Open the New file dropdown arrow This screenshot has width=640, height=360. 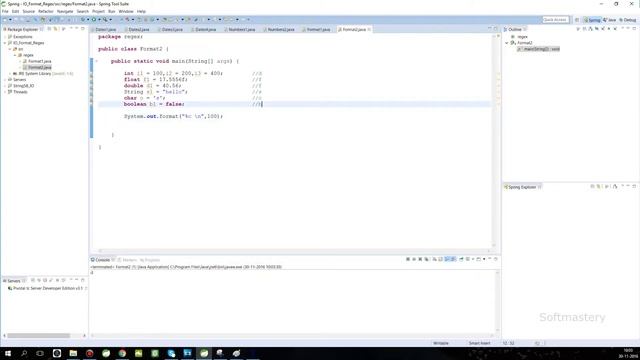tap(10, 20)
